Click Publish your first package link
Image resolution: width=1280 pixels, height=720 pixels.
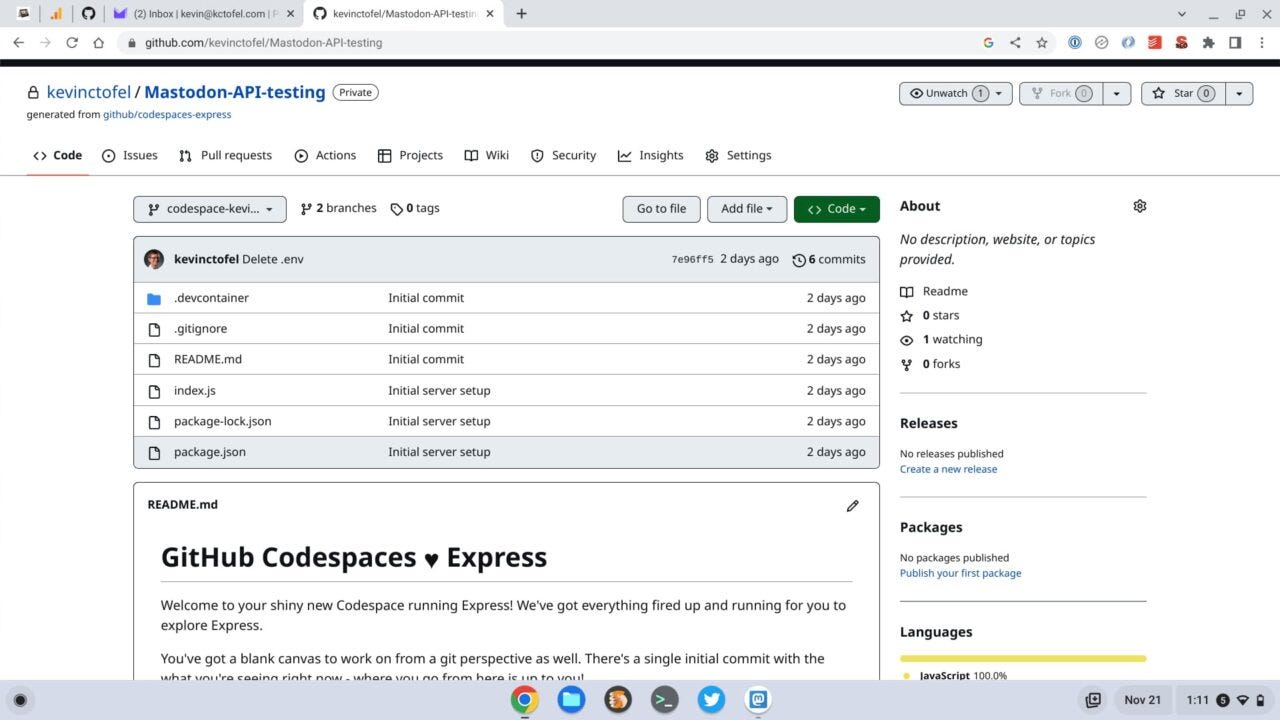[x=960, y=573]
